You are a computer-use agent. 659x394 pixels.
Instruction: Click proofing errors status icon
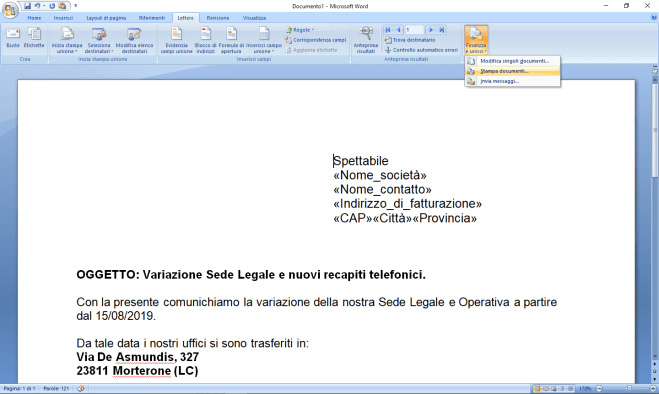click(81, 389)
